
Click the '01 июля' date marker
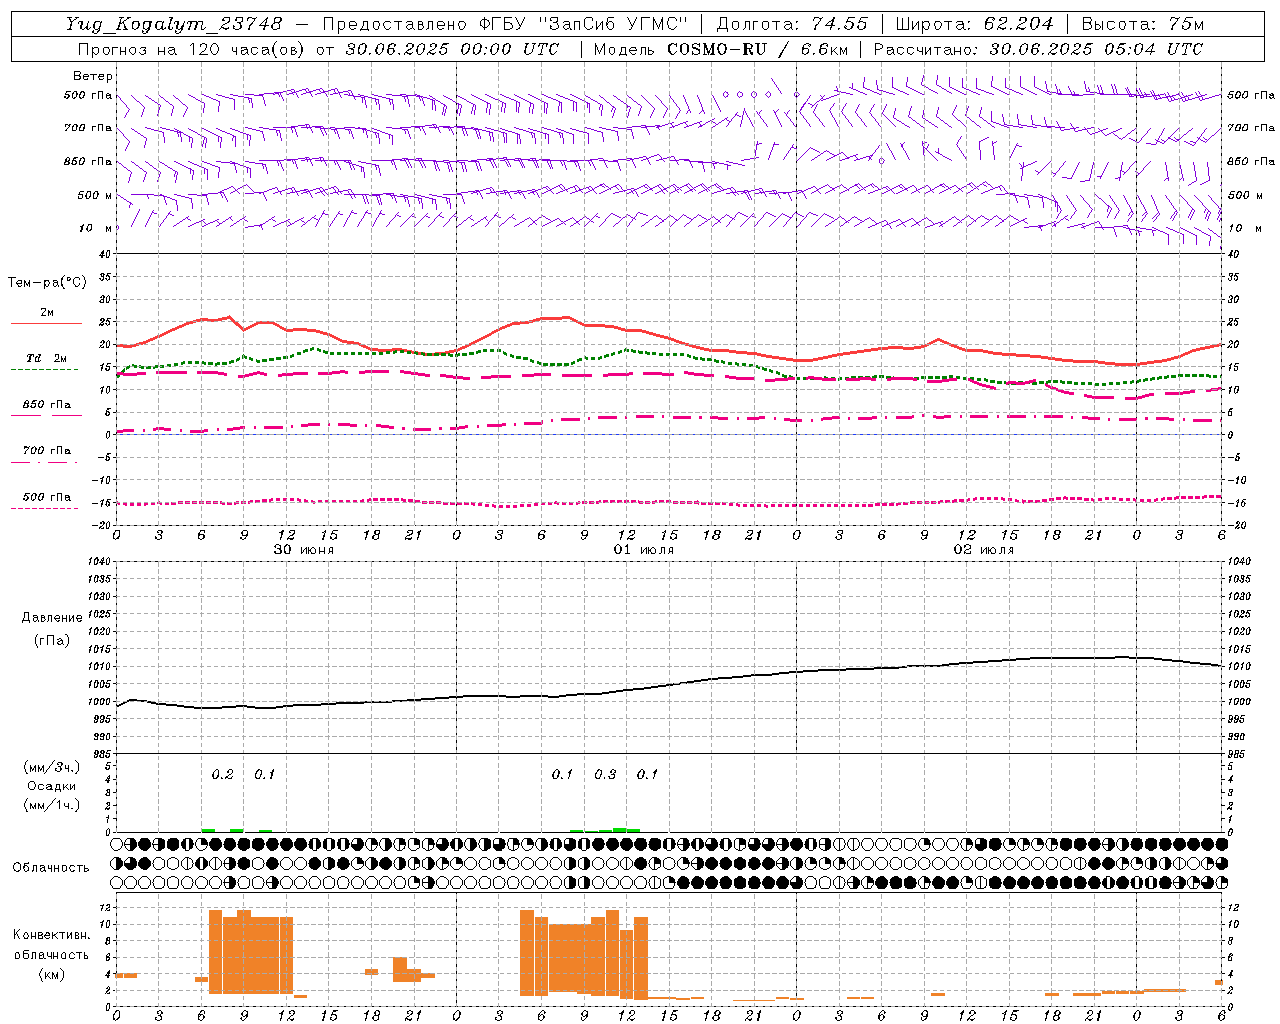[x=644, y=550]
